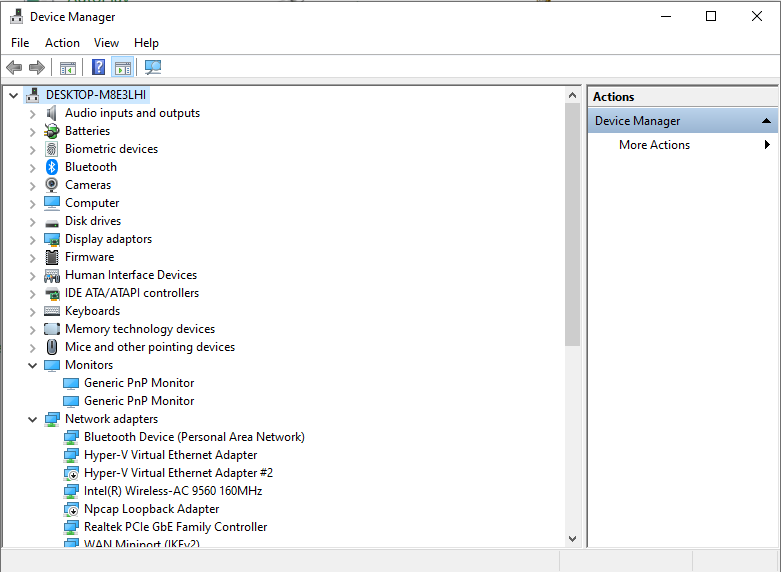Click the Cameras webcam icon

pyautogui.click(x=51, y=185)
